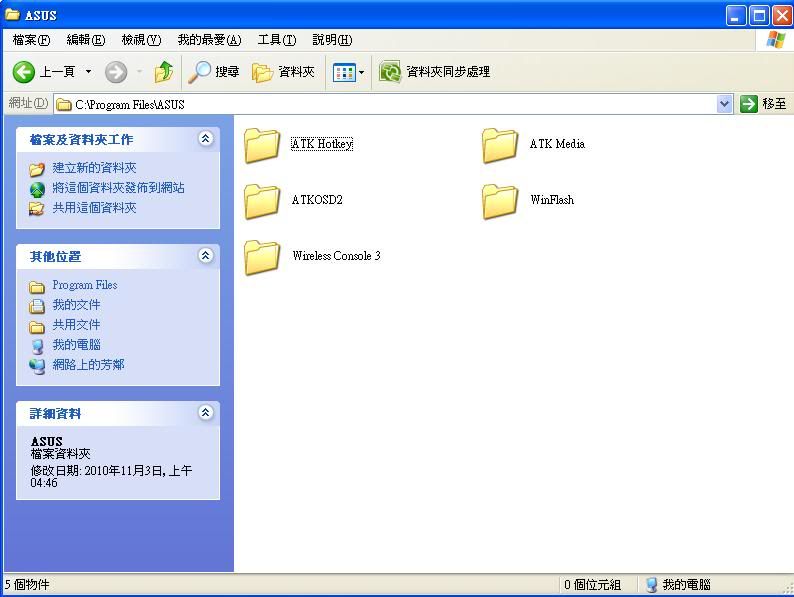Click the 移至 Go button
Image resolution: width=794 pixels, height=597 pixels.
click(x=763, y=104)
